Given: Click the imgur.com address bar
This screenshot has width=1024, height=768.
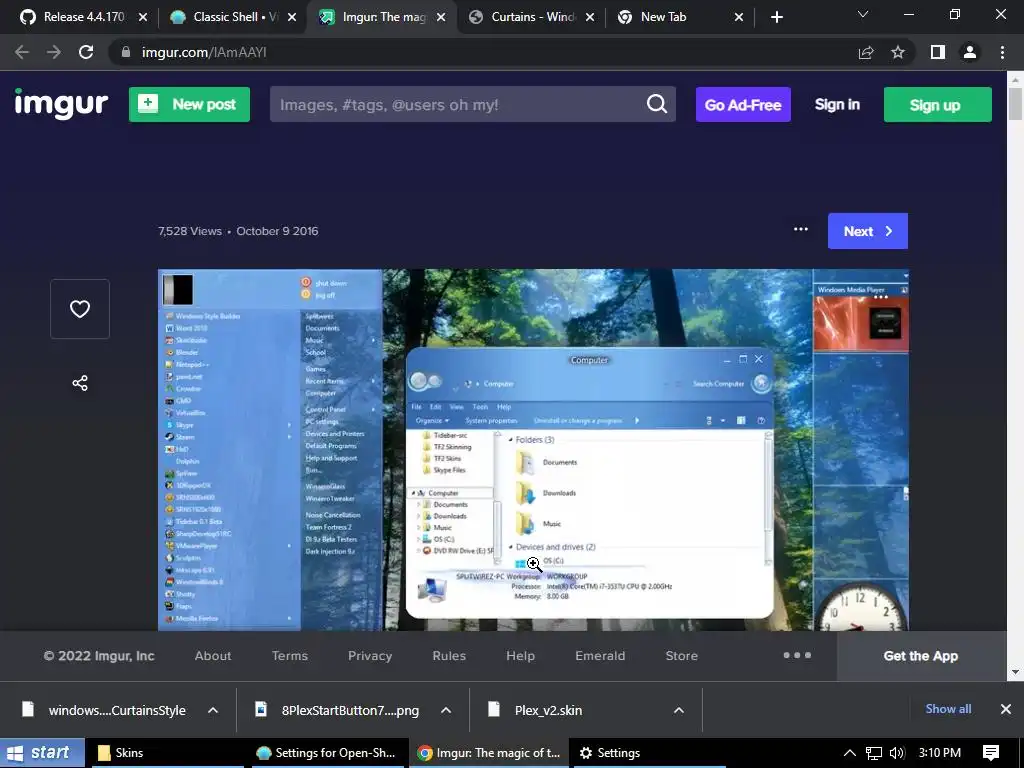Looking at the screenshot, I should pyautogui.click(x=483, y=52).
